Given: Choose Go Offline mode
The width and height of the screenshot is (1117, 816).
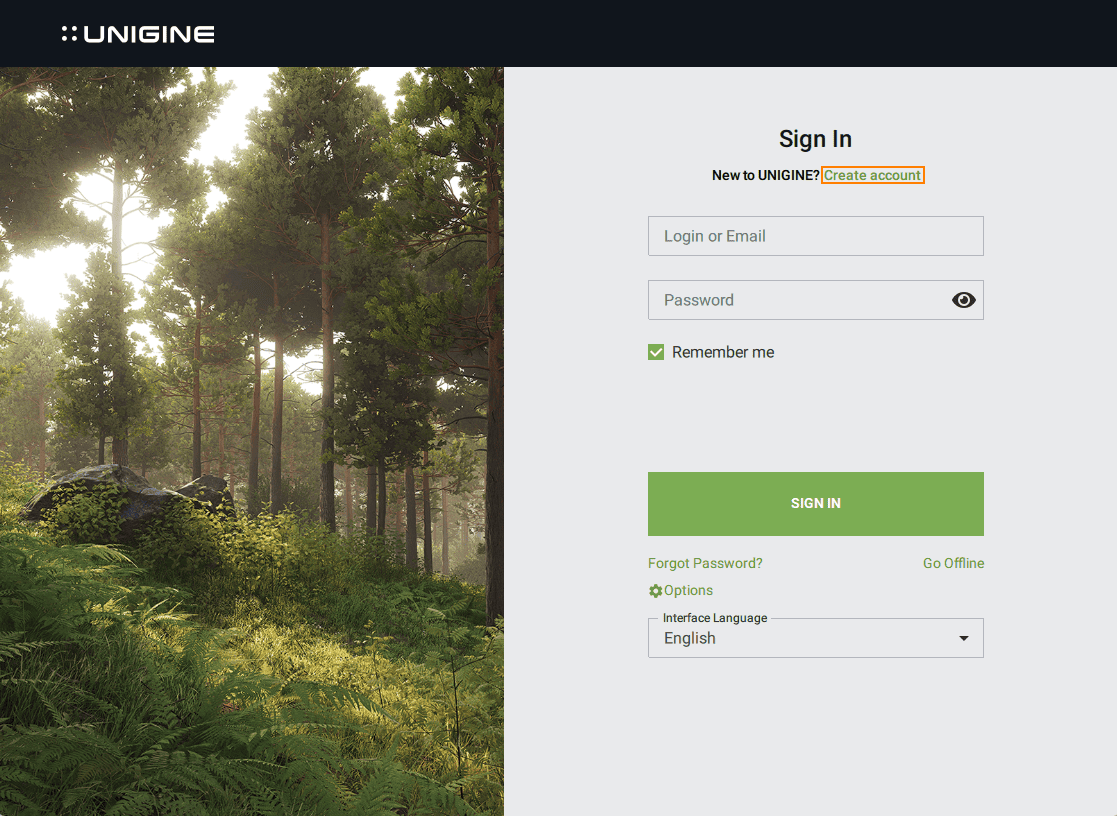Looking at the screenshot, I should [x=953, y=563].
